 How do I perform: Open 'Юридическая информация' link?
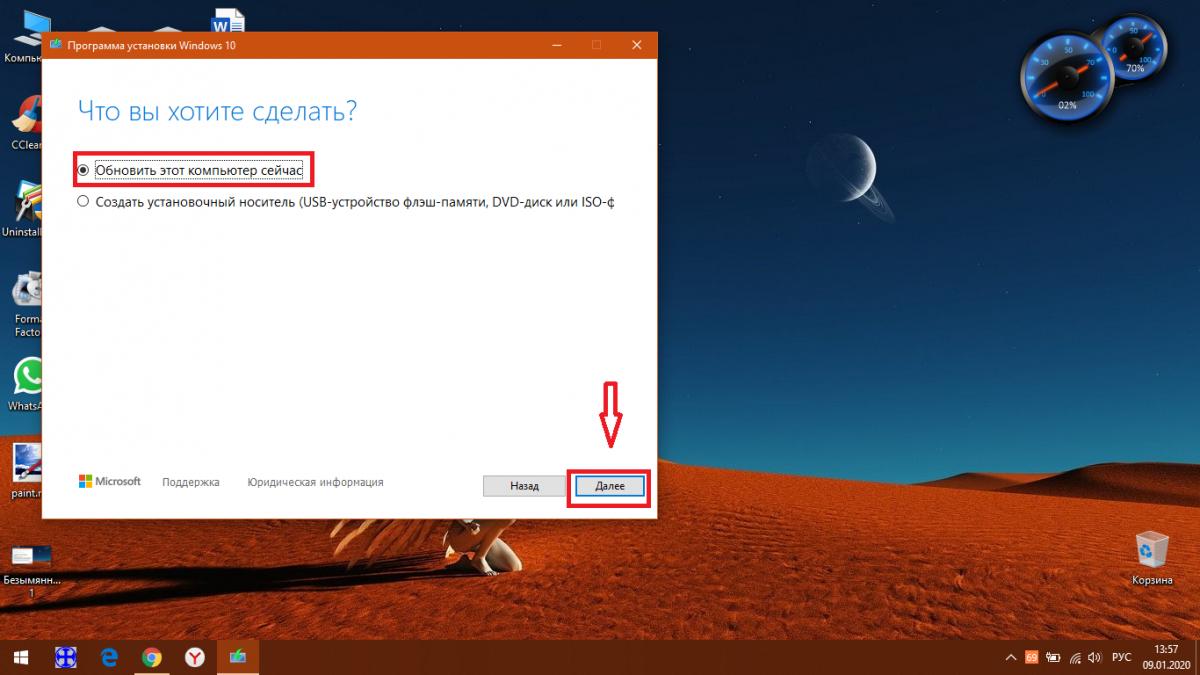point(315,482)
